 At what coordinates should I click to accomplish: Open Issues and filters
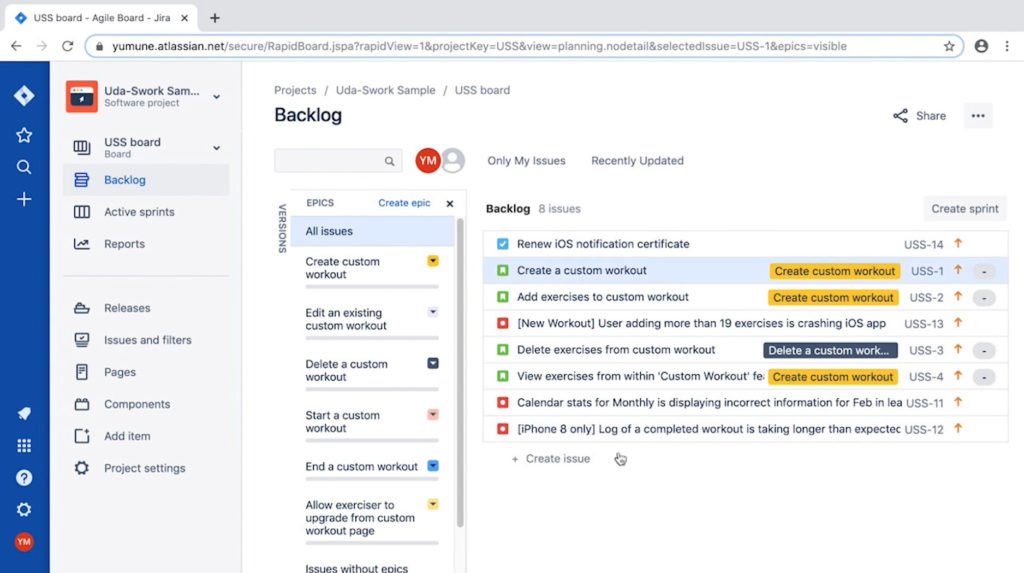(146, 340)
